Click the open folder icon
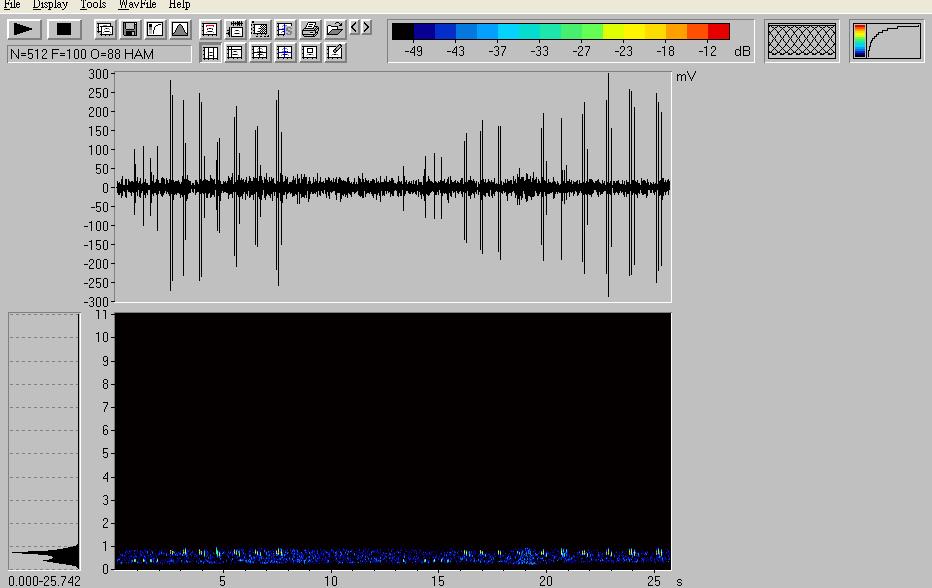The height and width of the screenshot is (588, 932). tap(335, 30)
